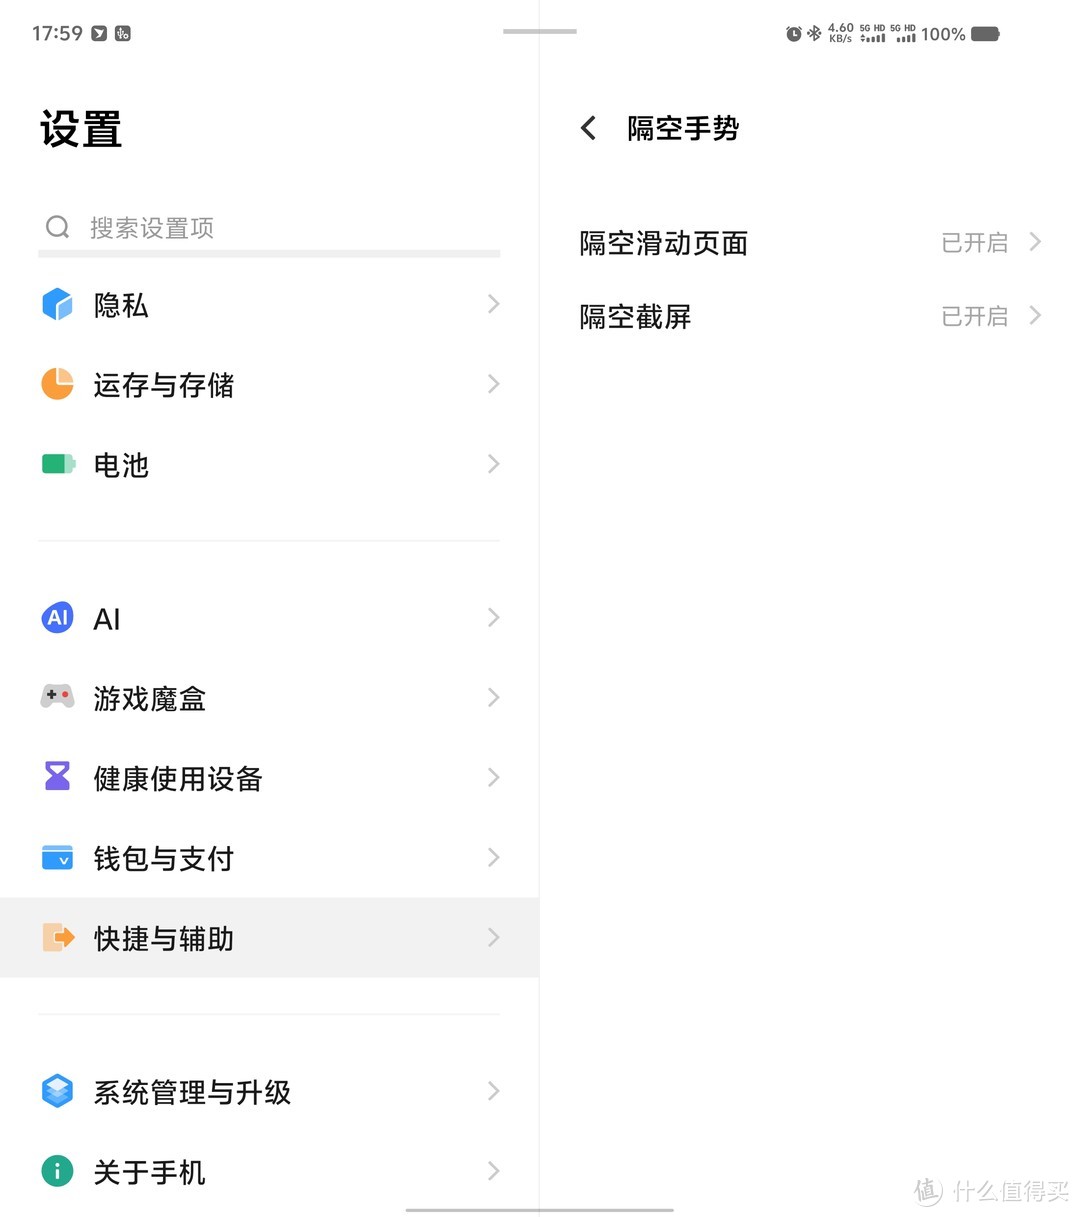
Task: Select the 健康使用设备 hourglass icon
Action: point(57,777)
